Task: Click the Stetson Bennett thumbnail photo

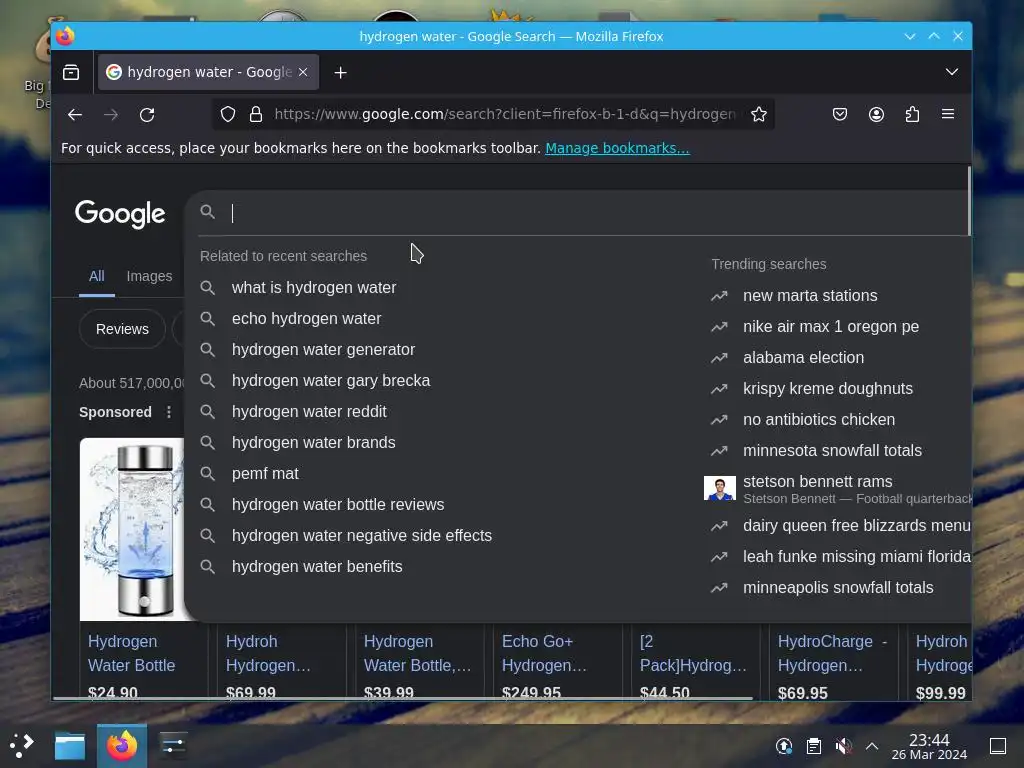Action: pos(720,488)
